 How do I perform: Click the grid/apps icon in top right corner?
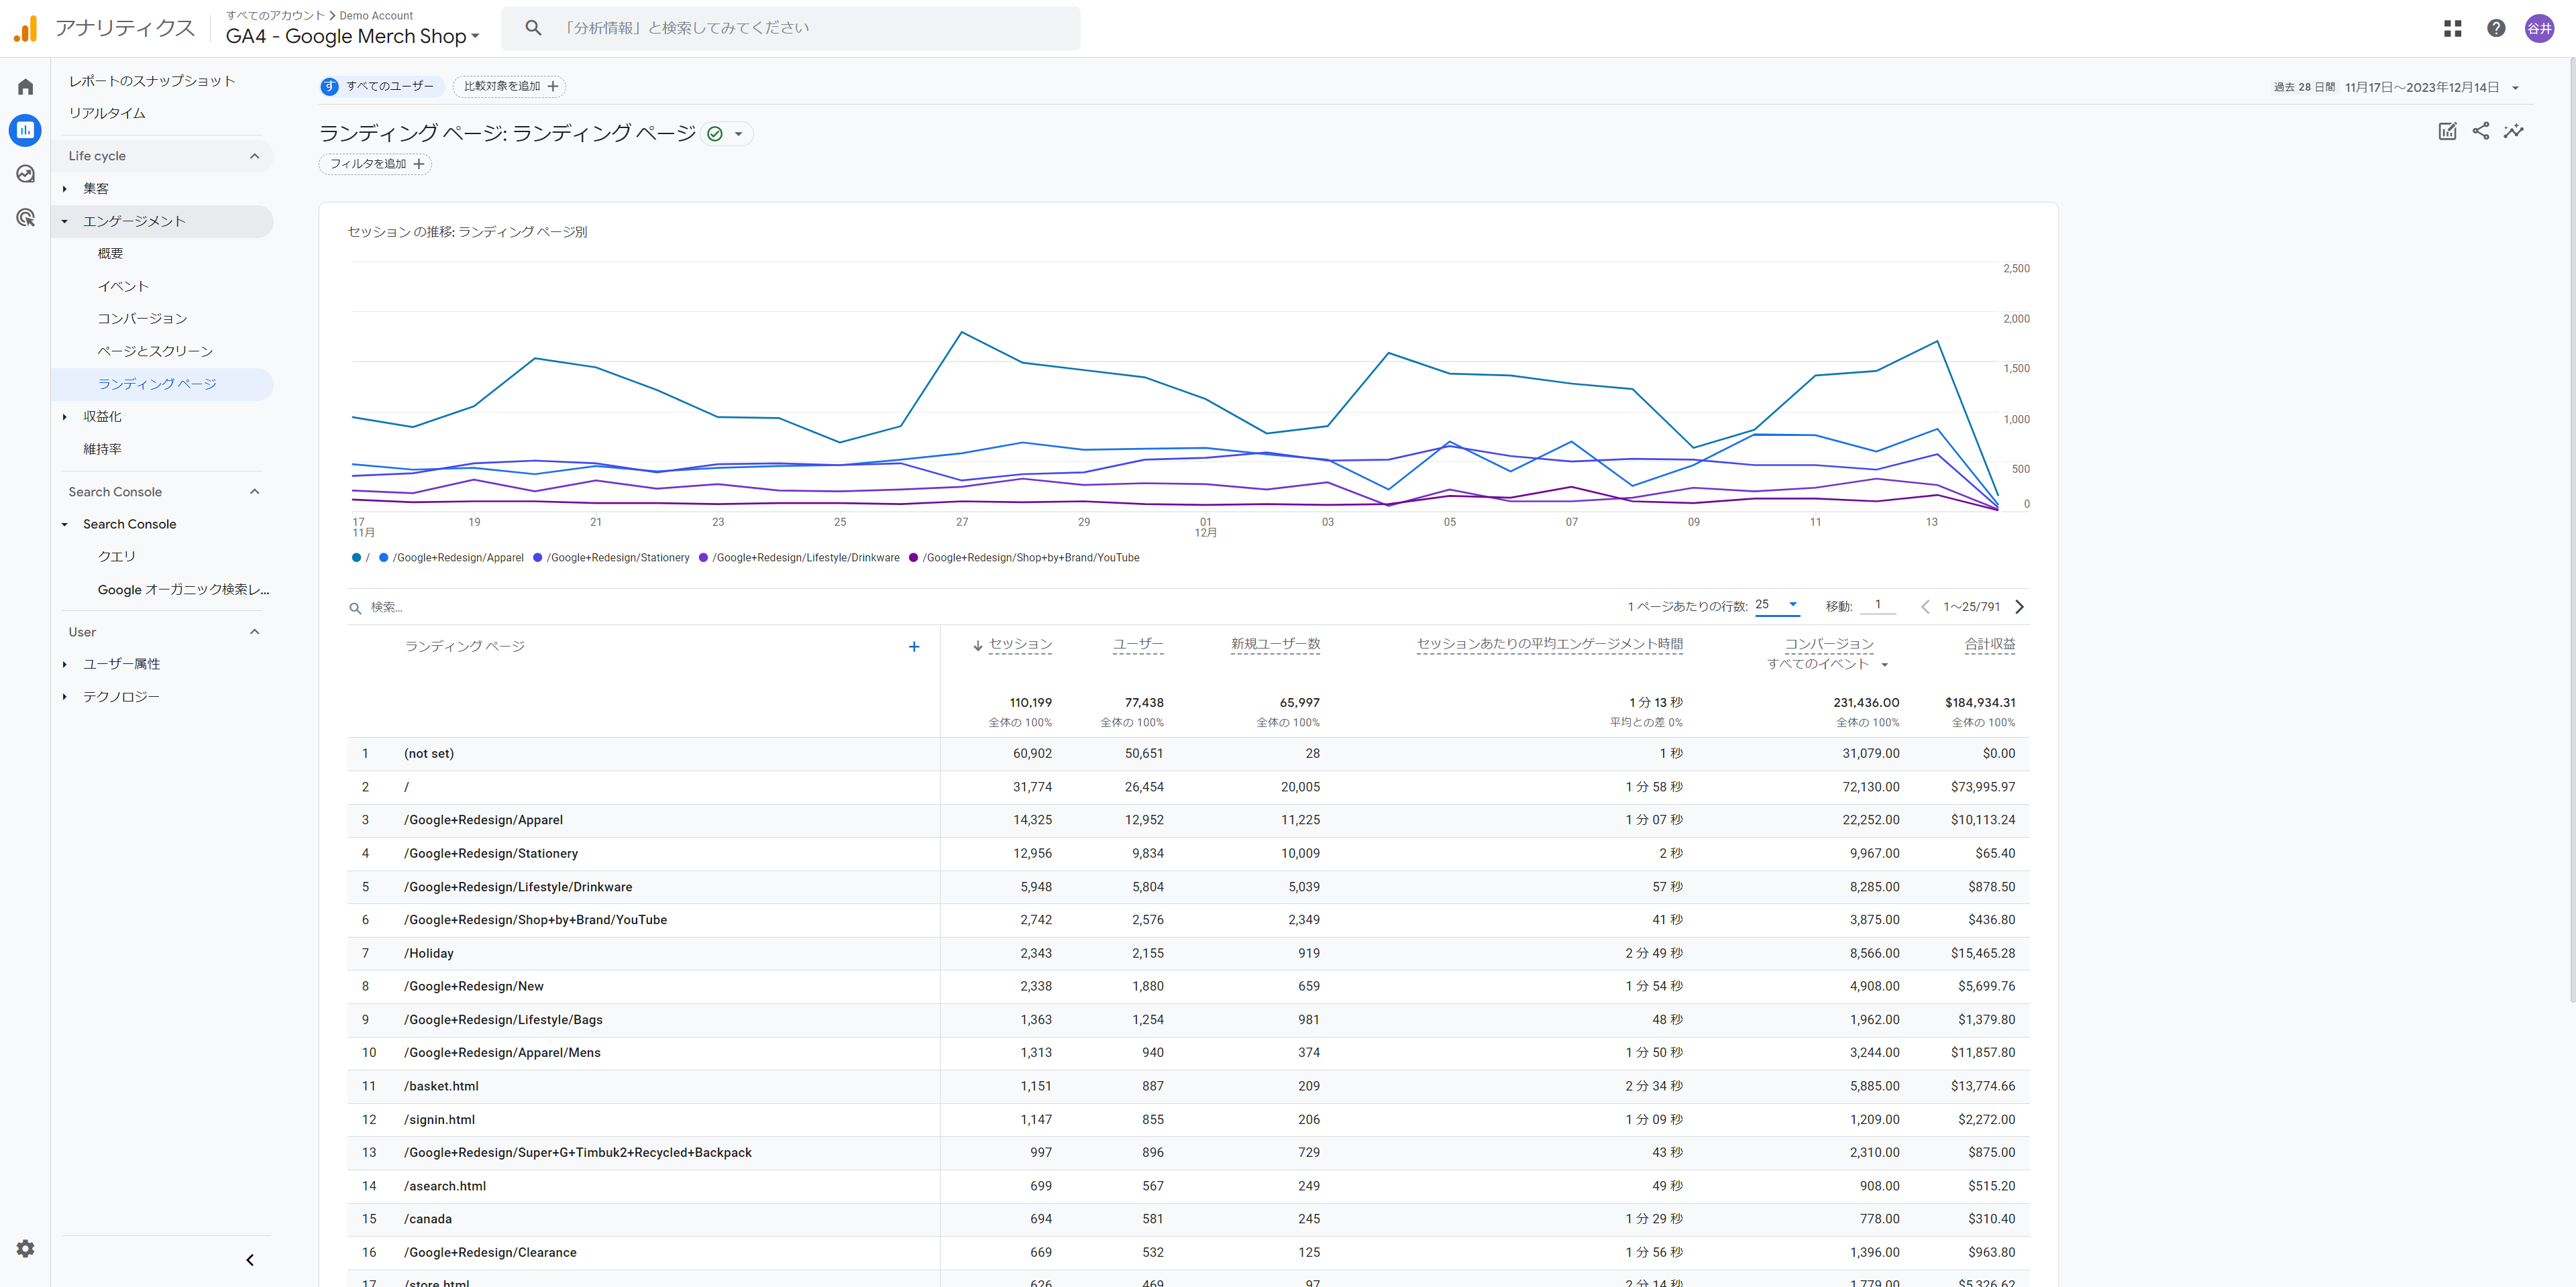[x=2453, y=28]
